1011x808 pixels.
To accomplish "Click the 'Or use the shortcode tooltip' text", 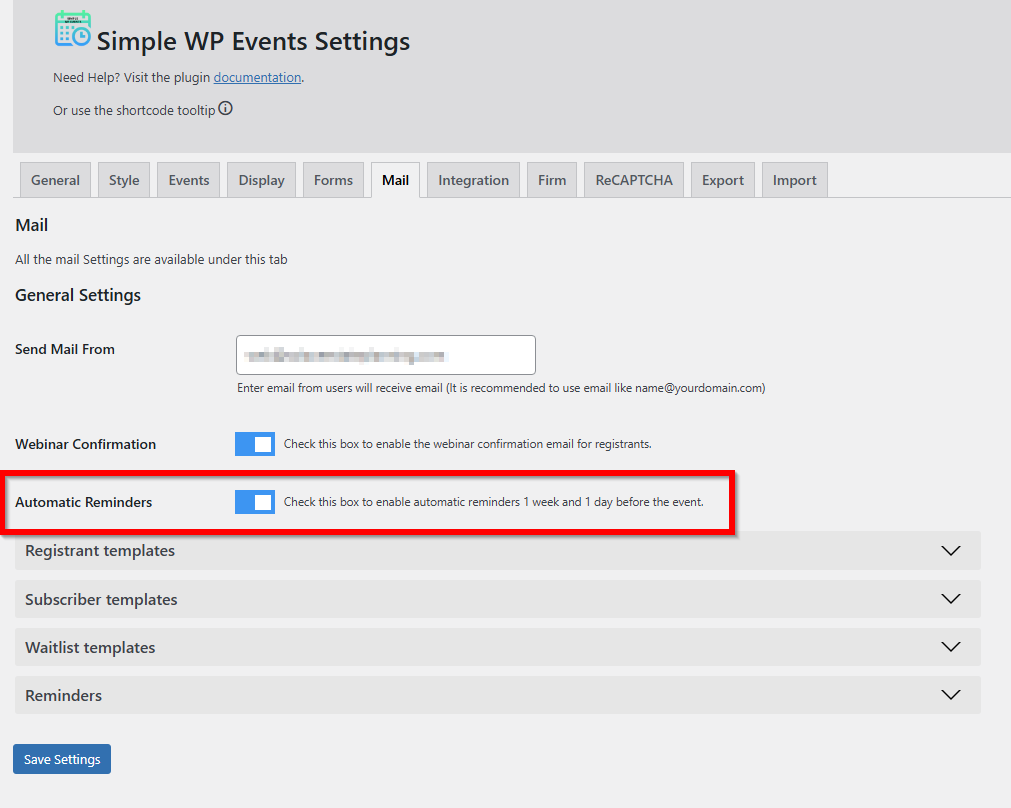I will pos(133,110).
